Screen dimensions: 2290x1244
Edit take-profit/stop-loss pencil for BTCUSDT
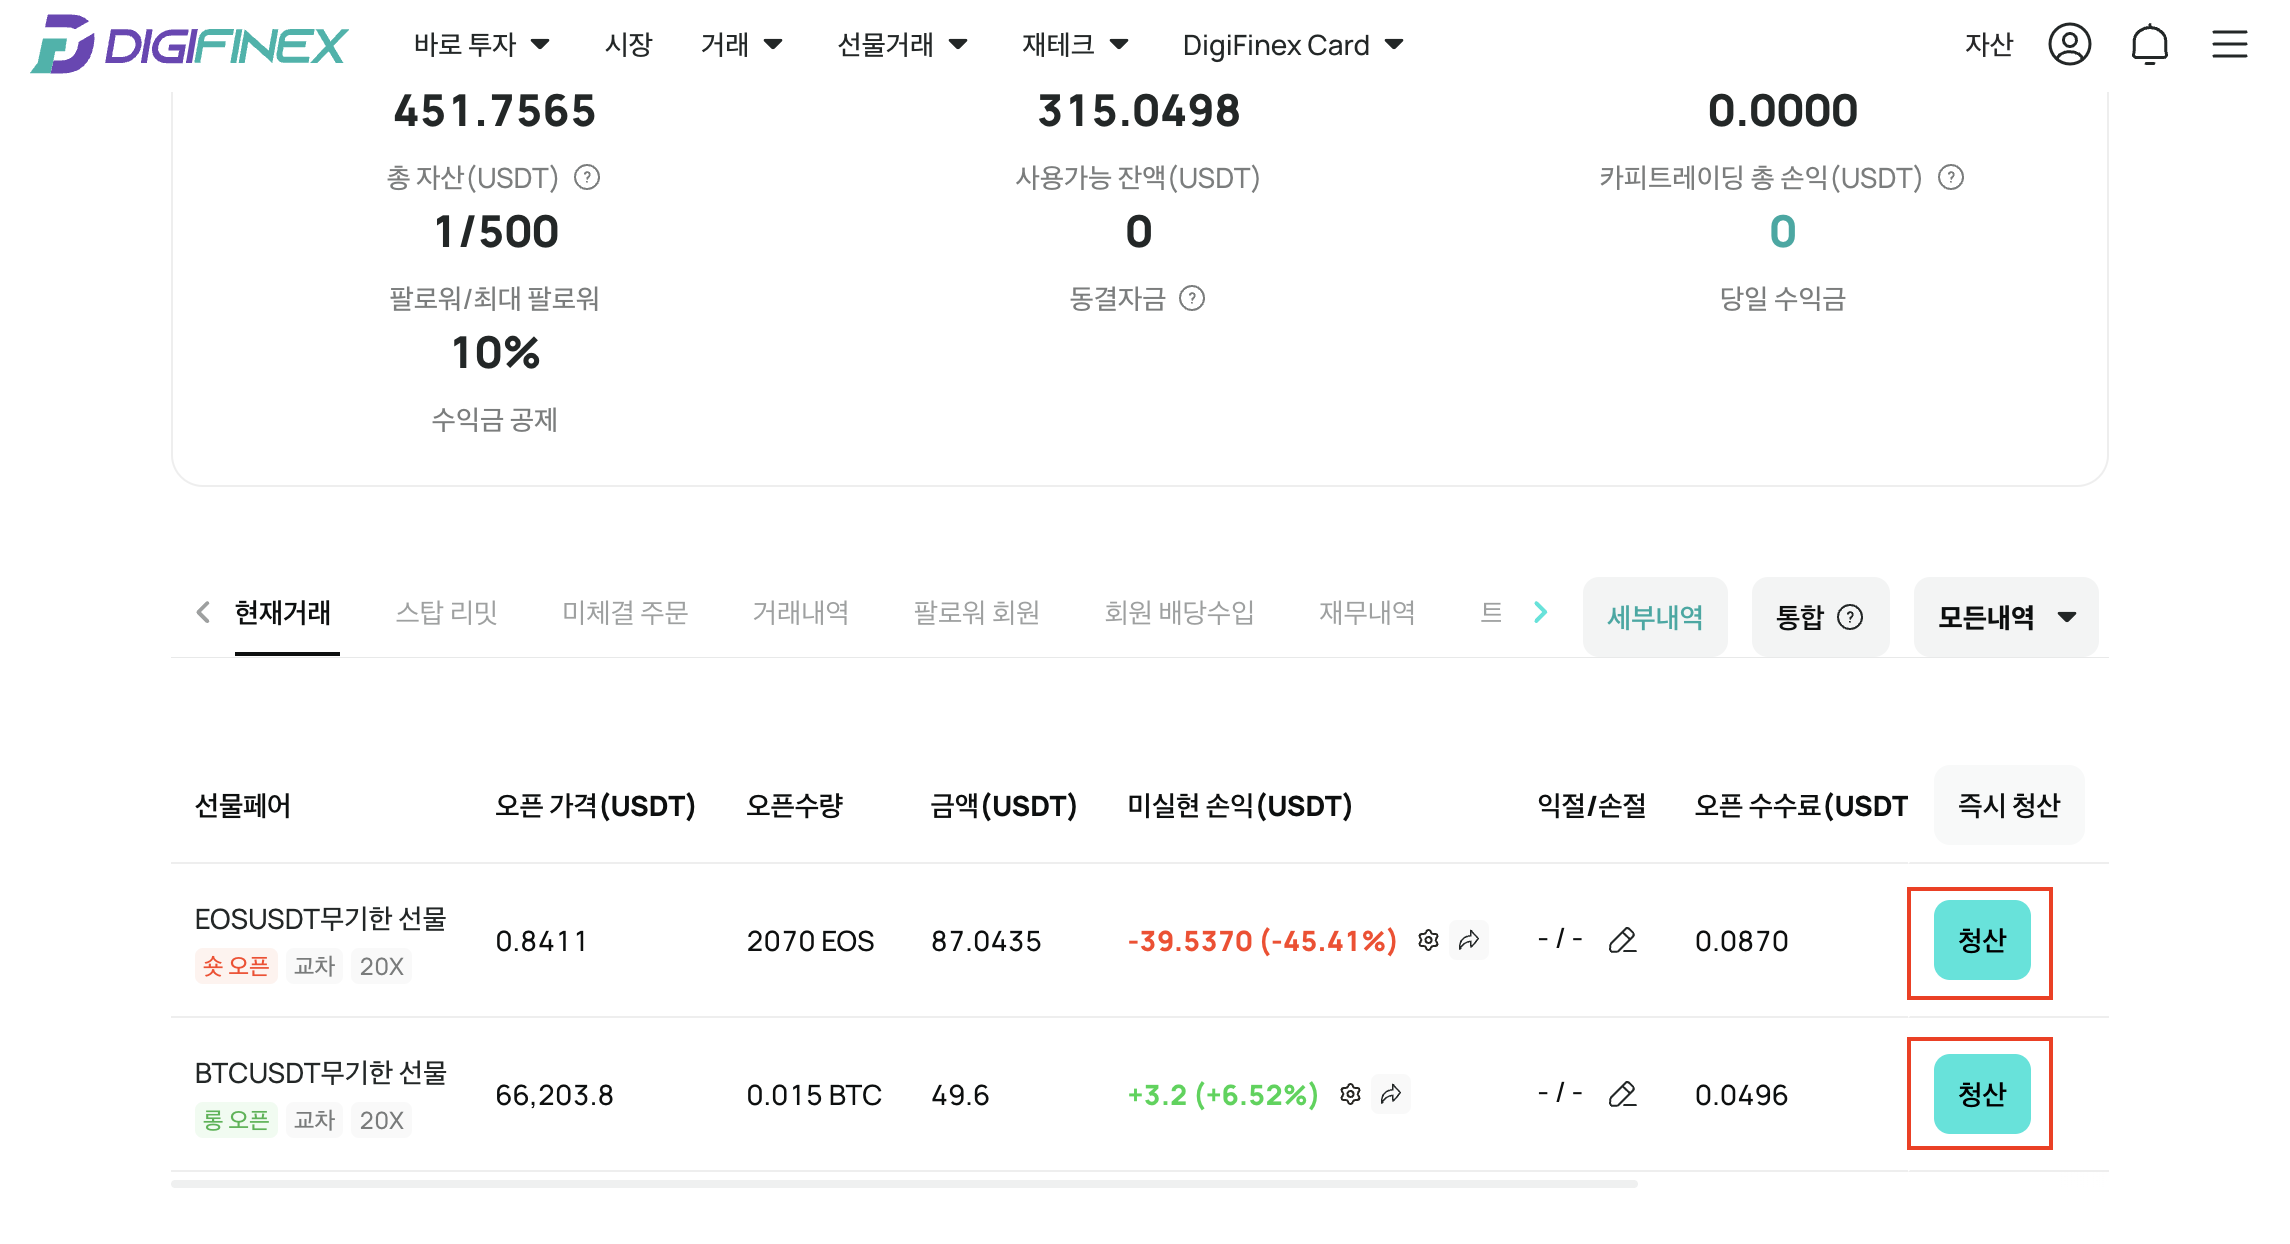tap(1622, 1094)
